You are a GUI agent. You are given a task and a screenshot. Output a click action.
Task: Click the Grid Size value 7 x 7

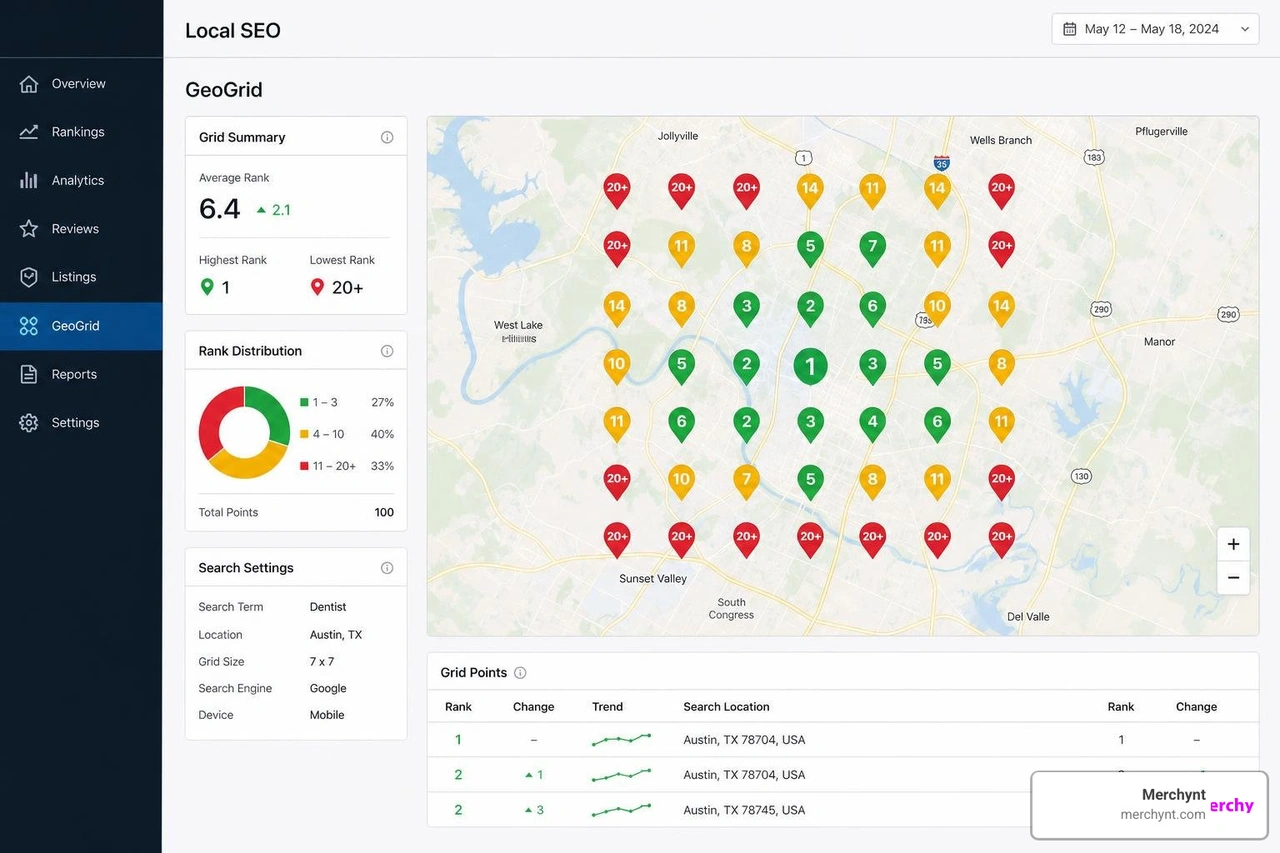click(x=322, y=662)
